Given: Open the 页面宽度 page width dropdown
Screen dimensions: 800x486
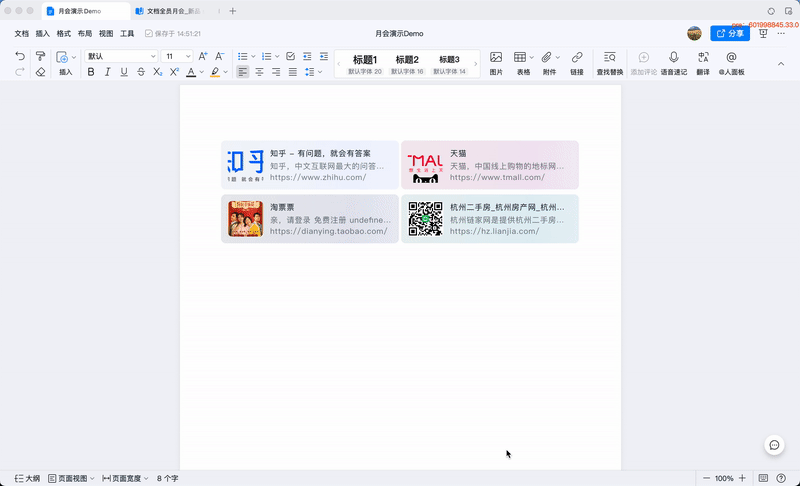Looking at the screenshot, I should (126, 478).
